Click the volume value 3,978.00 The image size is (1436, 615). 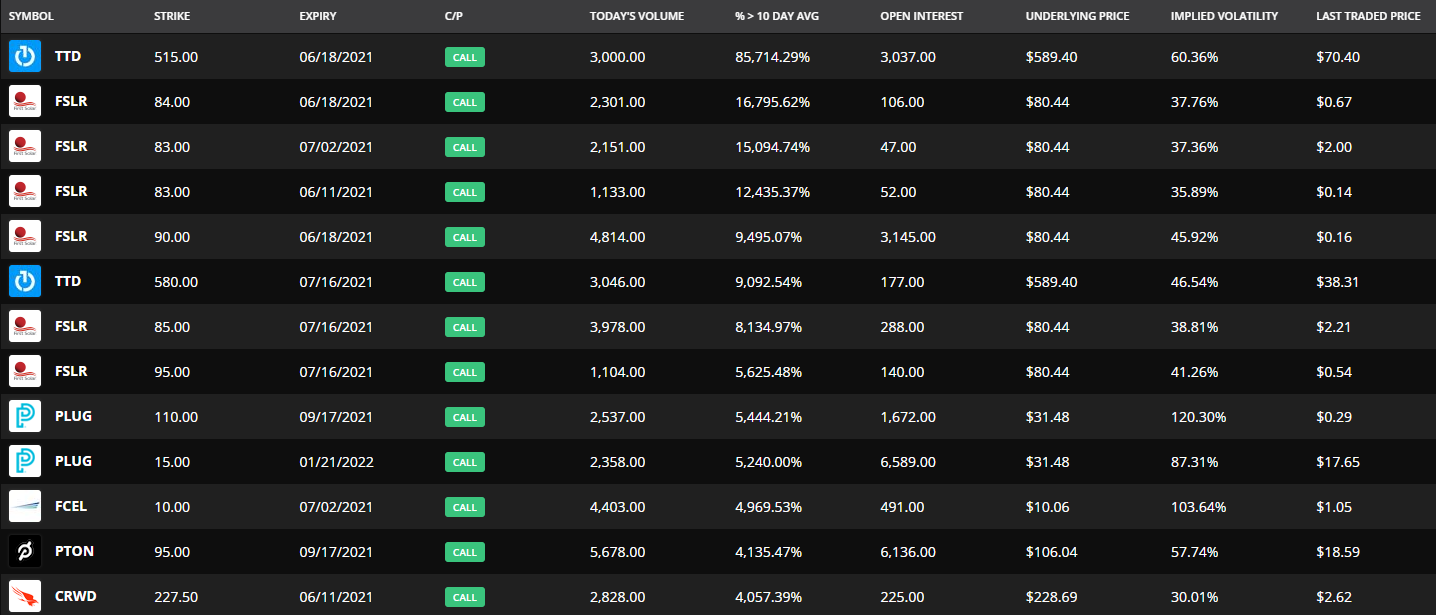pos(618,327)
